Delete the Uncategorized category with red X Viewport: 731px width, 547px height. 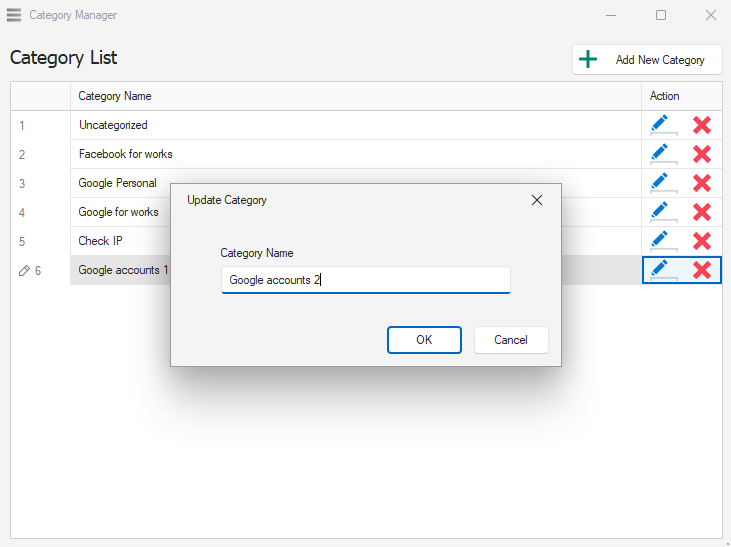tap(702, 125)
